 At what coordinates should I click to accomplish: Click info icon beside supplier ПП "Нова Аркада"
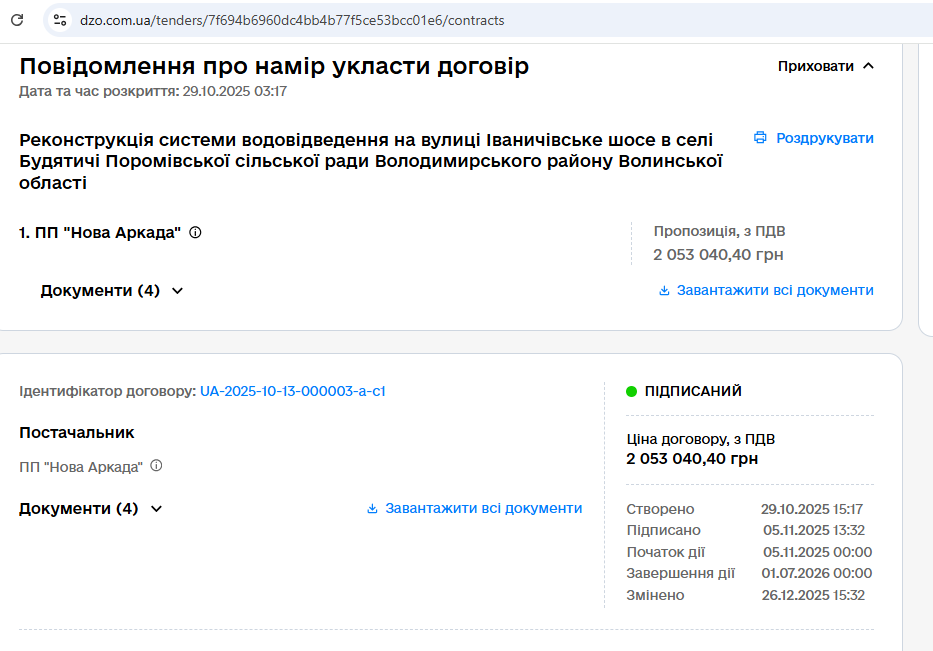coord(156,466)
